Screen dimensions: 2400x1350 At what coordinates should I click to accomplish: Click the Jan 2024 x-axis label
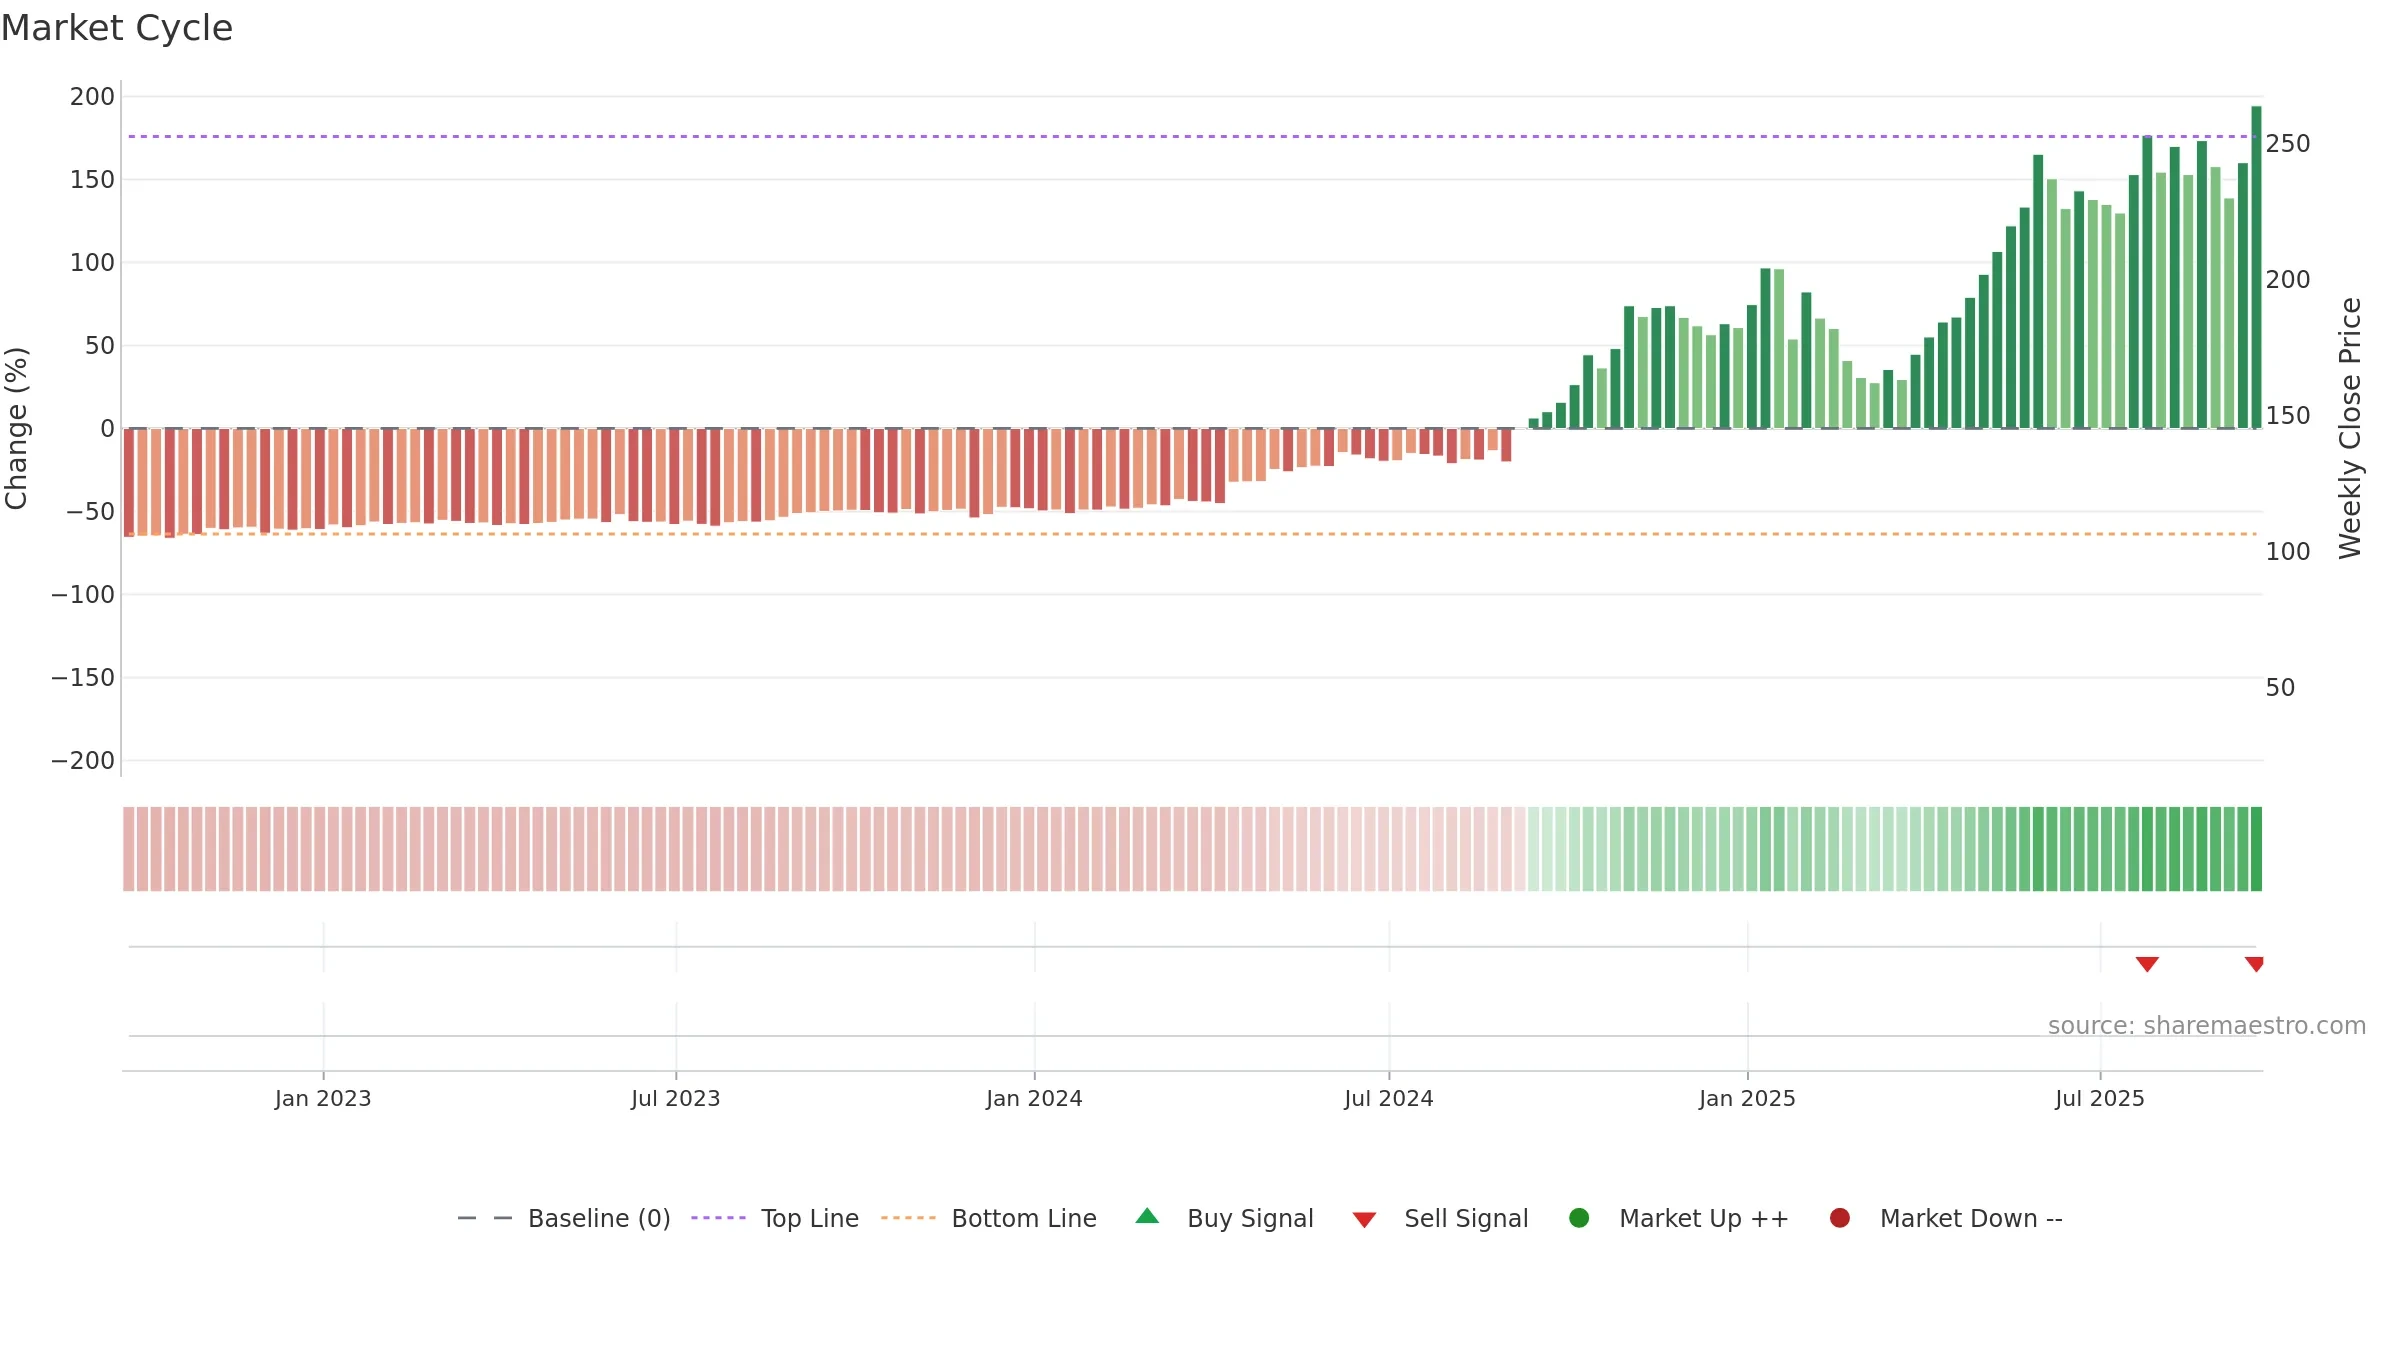(x=1034, y=1098)
